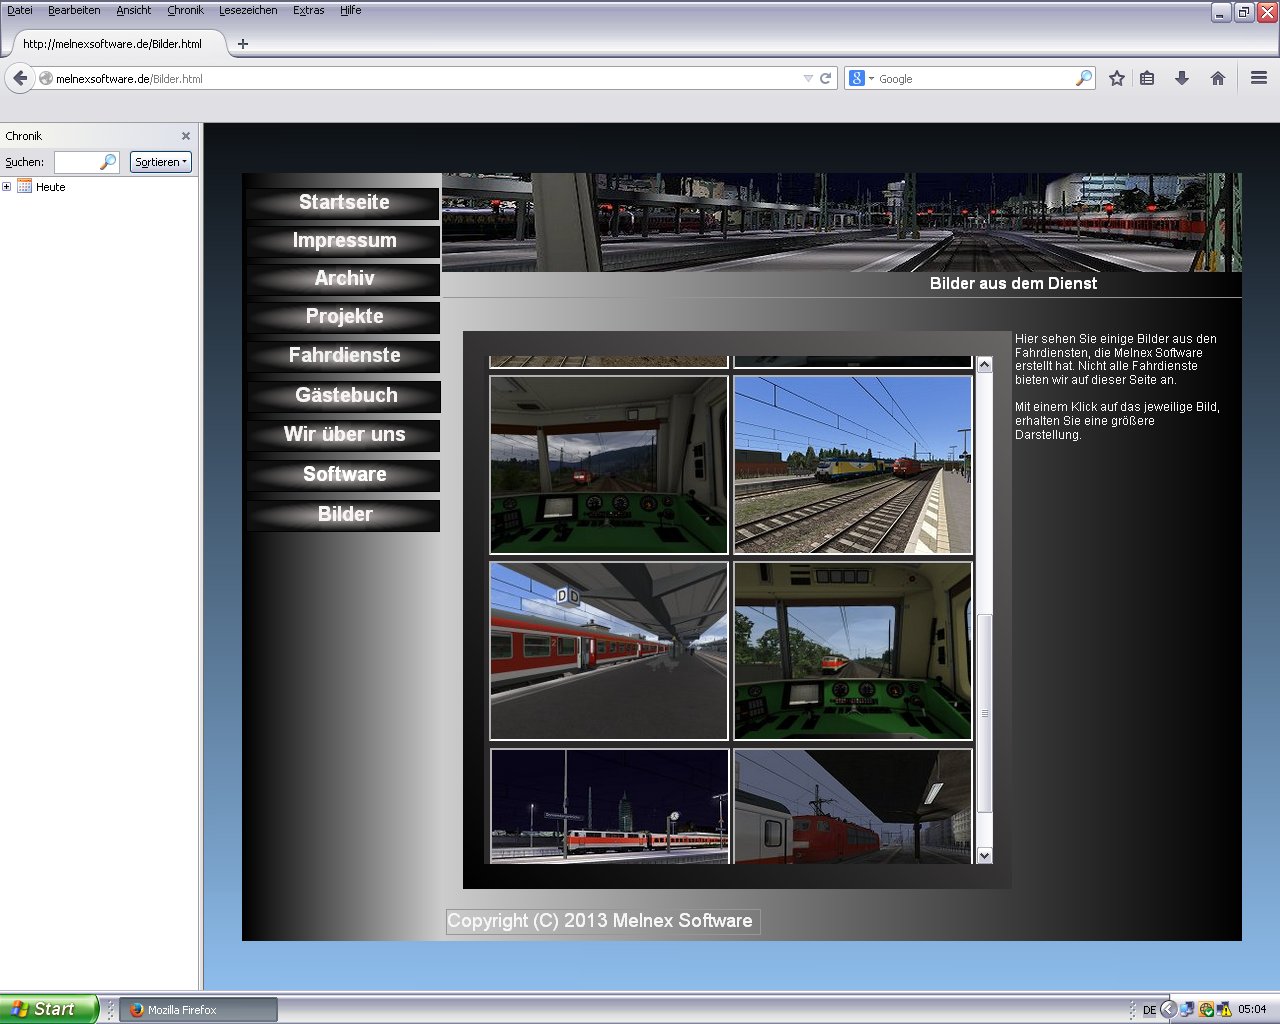Click the Mozilla Firefox taskbar button
The height and width of the screenshot is (1024, 1280).
click(199, 1010)
